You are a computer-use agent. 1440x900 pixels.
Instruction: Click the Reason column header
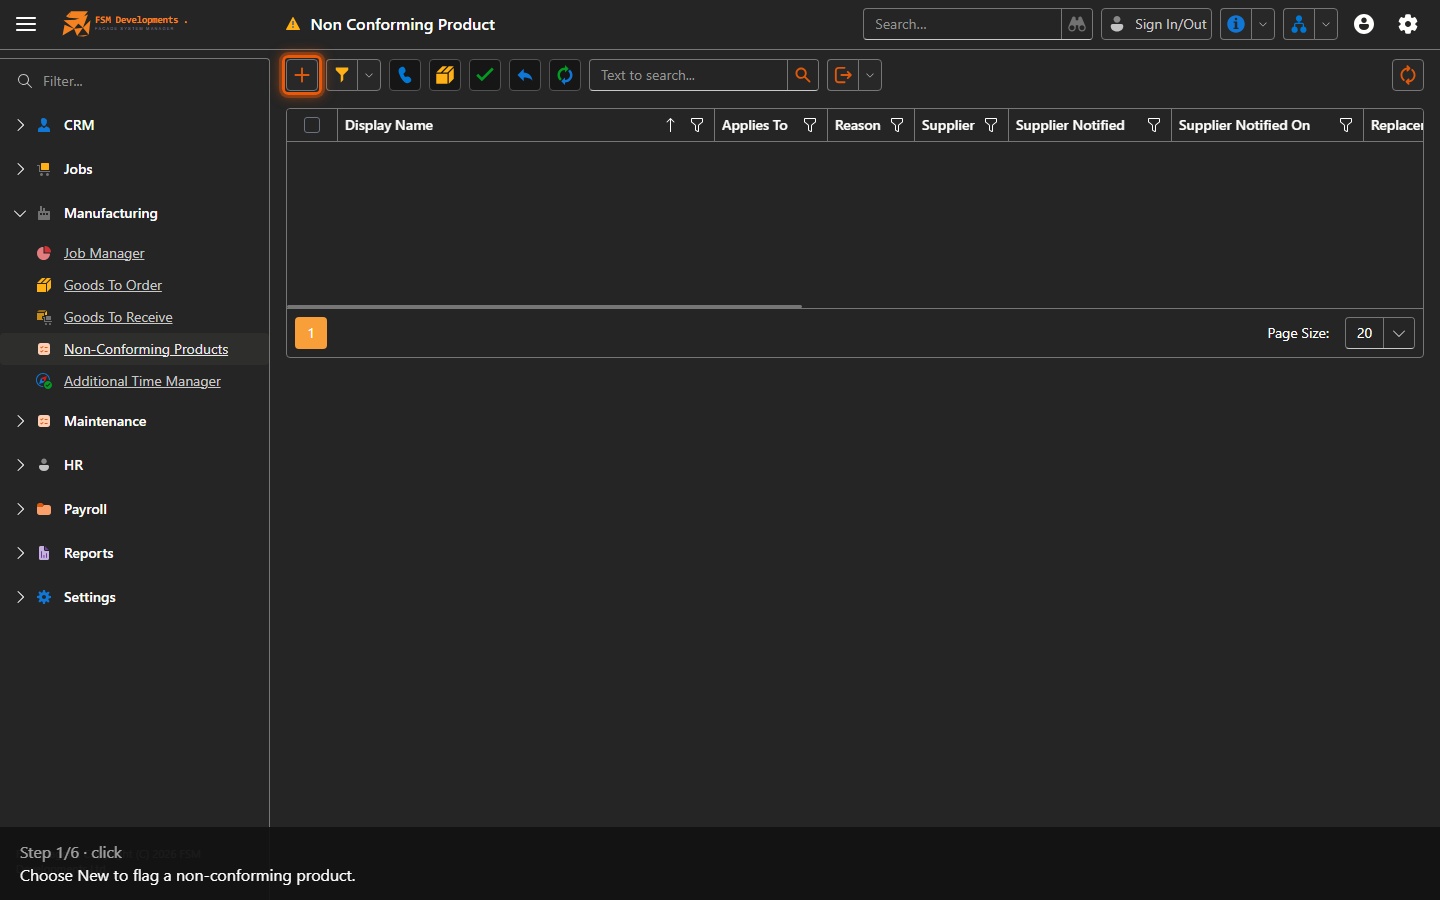(858, 125)
